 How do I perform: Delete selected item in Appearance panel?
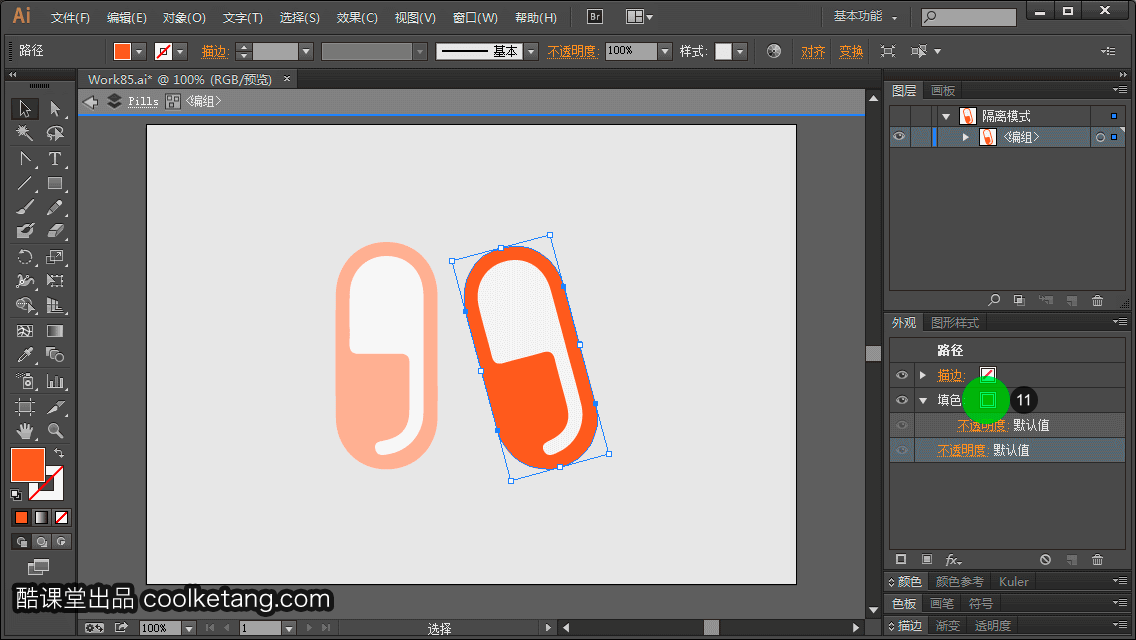1098,560
